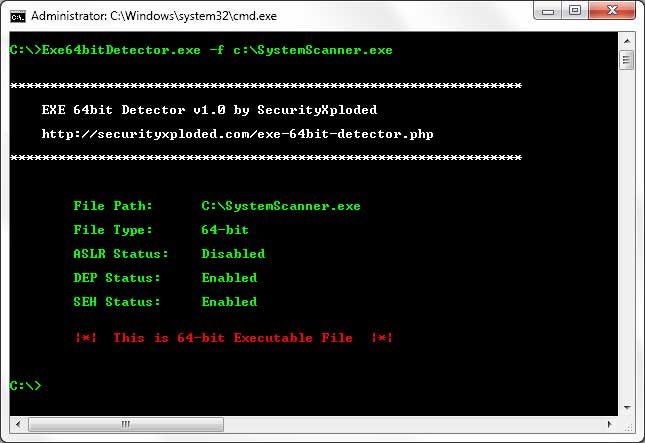This screenshot has width=645, height=443.
Task: Click the vertical scrollbar thumb
Action: [x=627, y=60]
